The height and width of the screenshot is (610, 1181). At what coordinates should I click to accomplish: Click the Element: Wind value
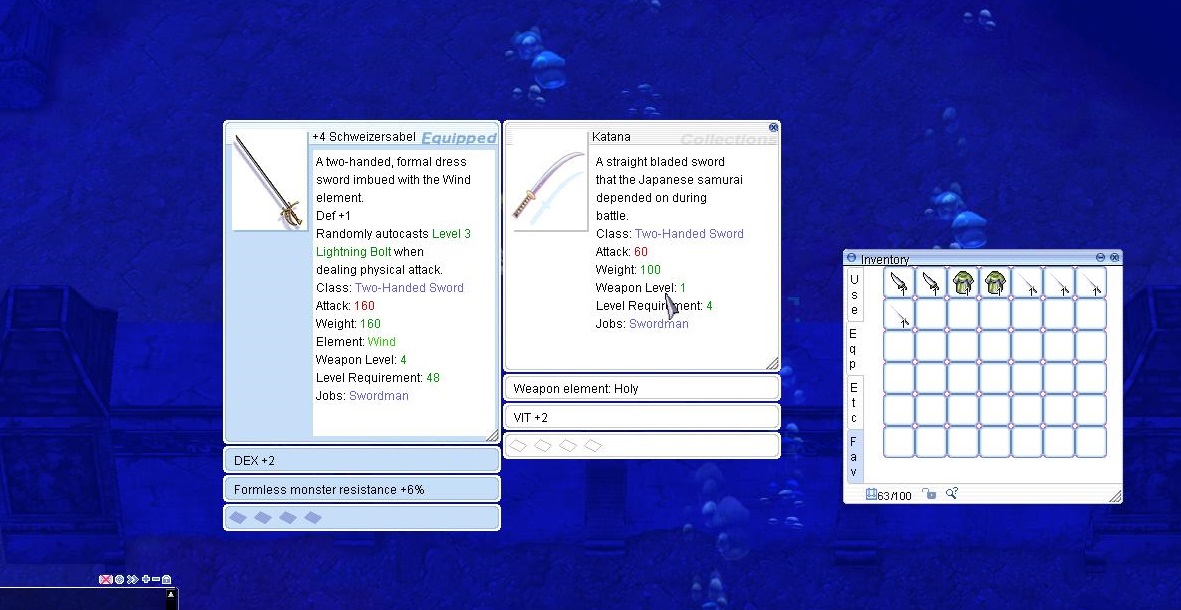tap(381, 342)
